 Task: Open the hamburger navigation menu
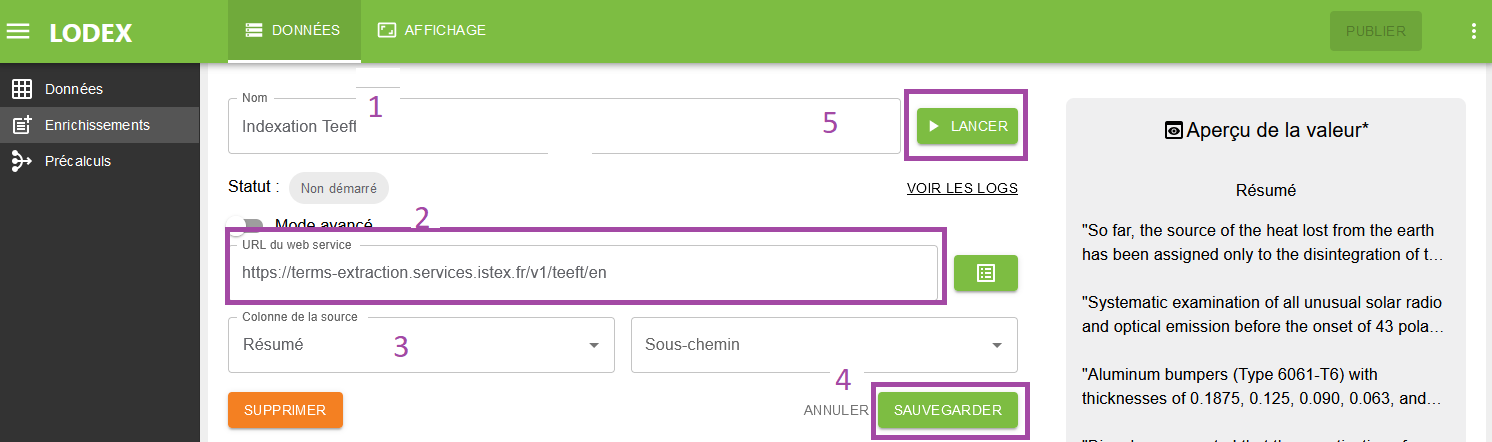click(x=18, y=31)
